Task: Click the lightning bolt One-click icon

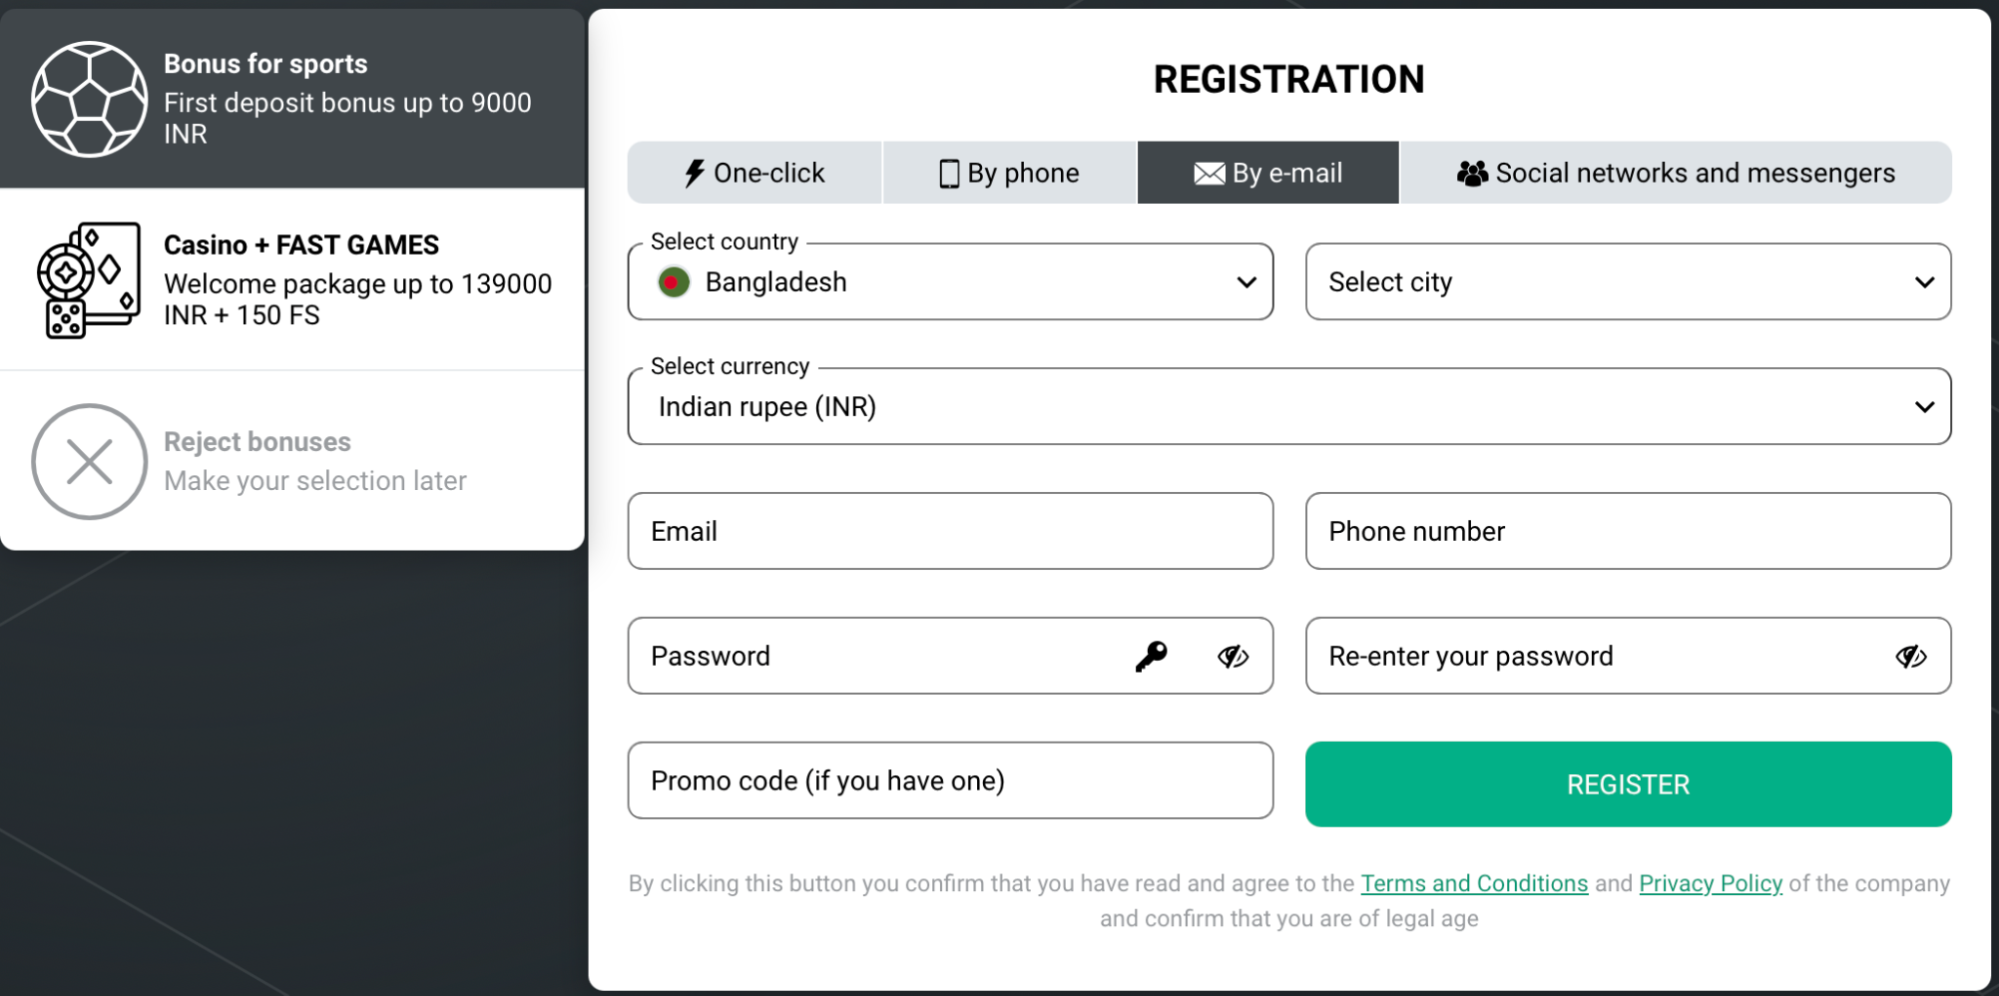Action: (694, 173)
